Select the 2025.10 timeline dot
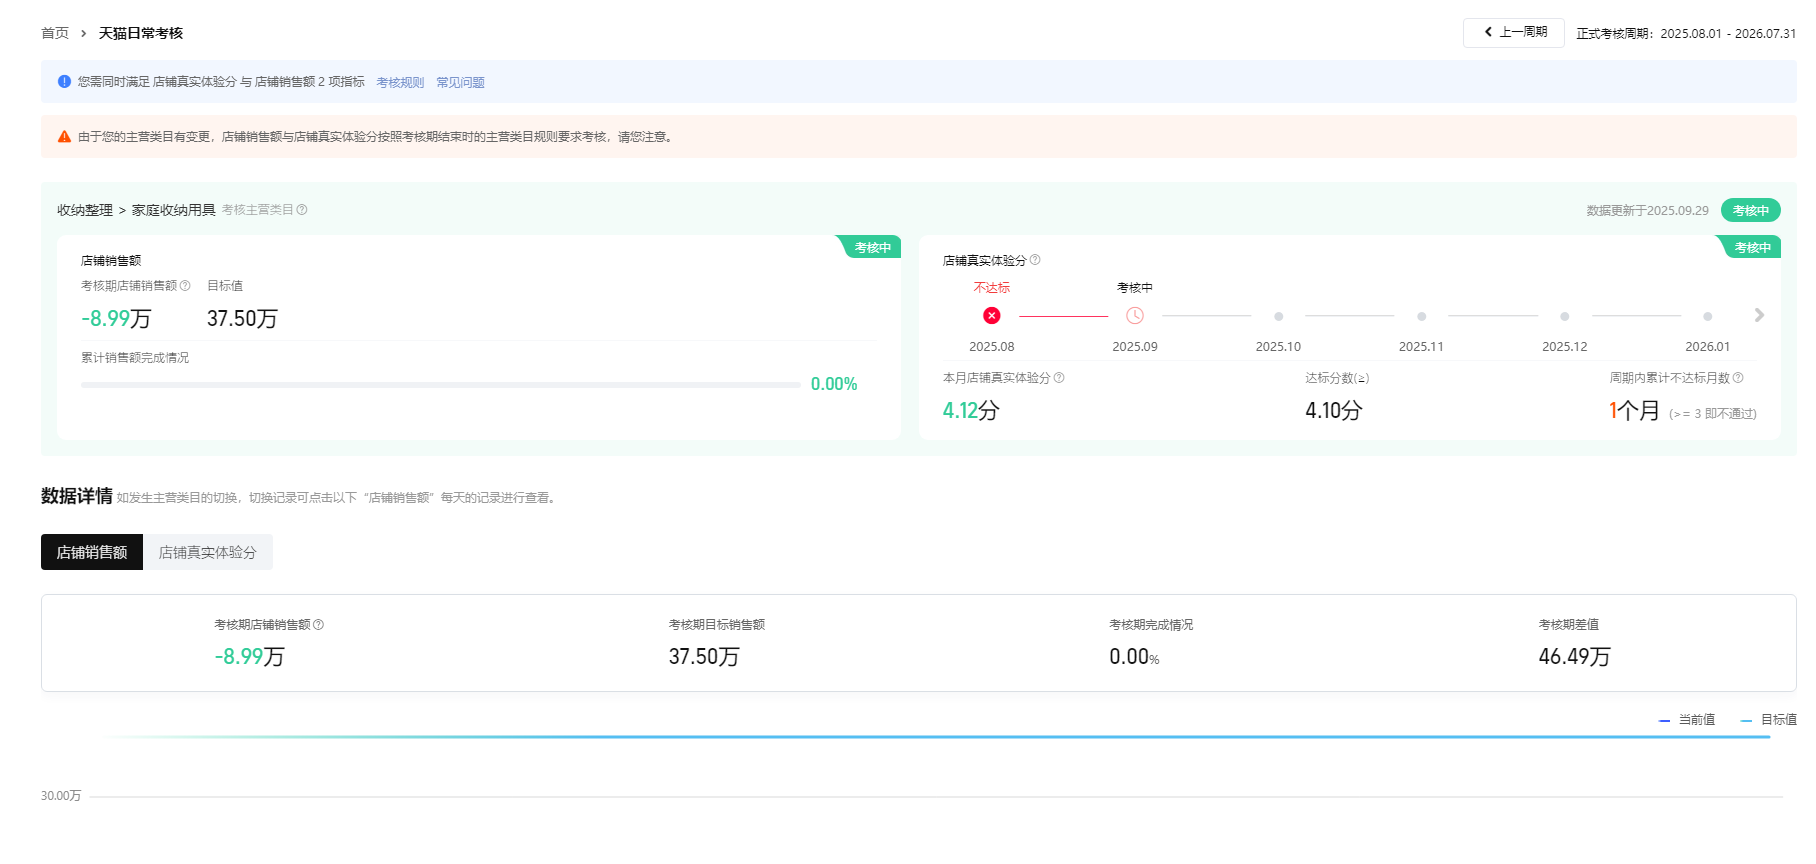The image size is (1816, 864). pos(1278,317)
